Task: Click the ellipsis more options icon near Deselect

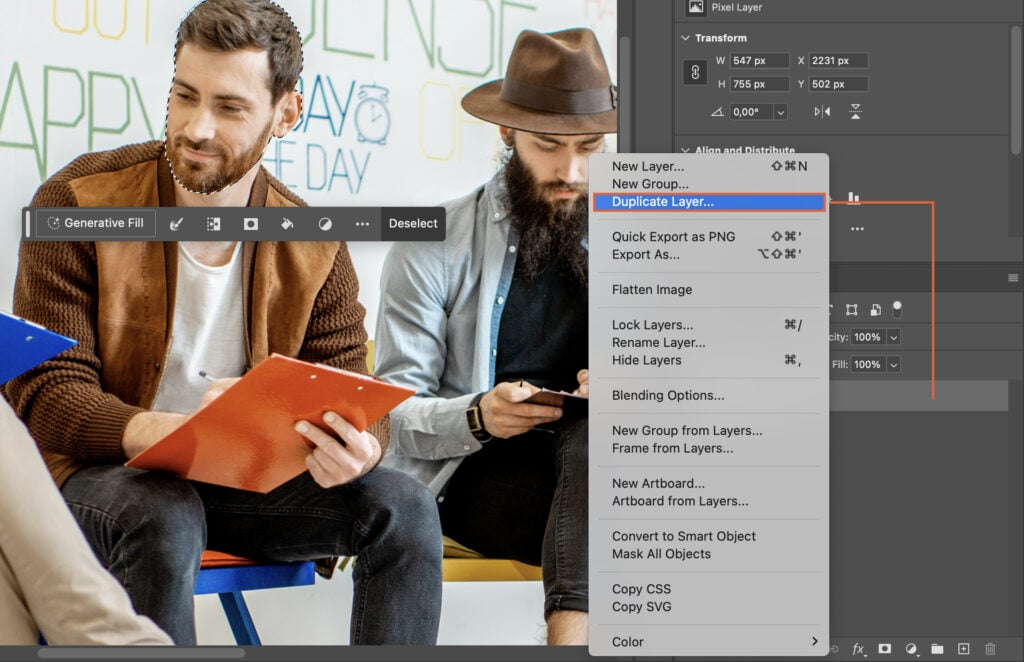Action: pyautogui.click(x=363, y=223)
